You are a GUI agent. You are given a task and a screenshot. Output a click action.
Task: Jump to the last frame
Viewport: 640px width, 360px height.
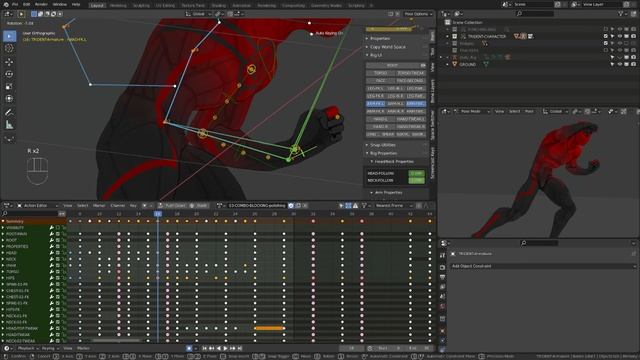(240, 348)
